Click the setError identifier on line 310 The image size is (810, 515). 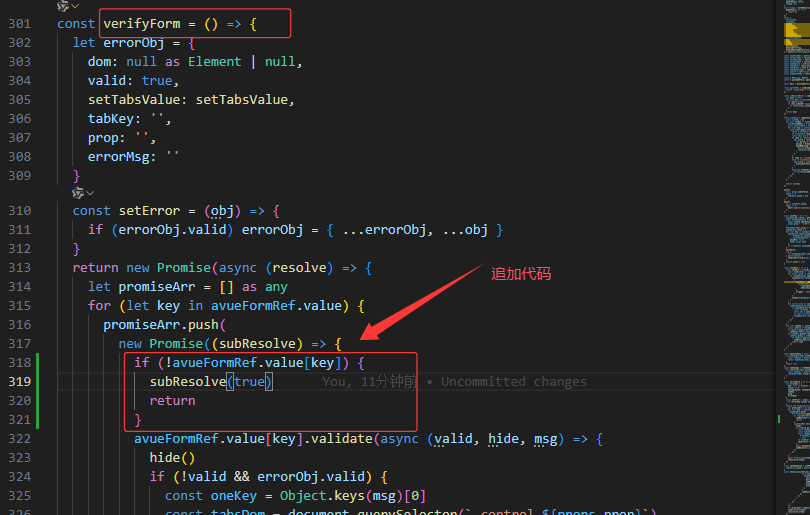pos(152,211)
